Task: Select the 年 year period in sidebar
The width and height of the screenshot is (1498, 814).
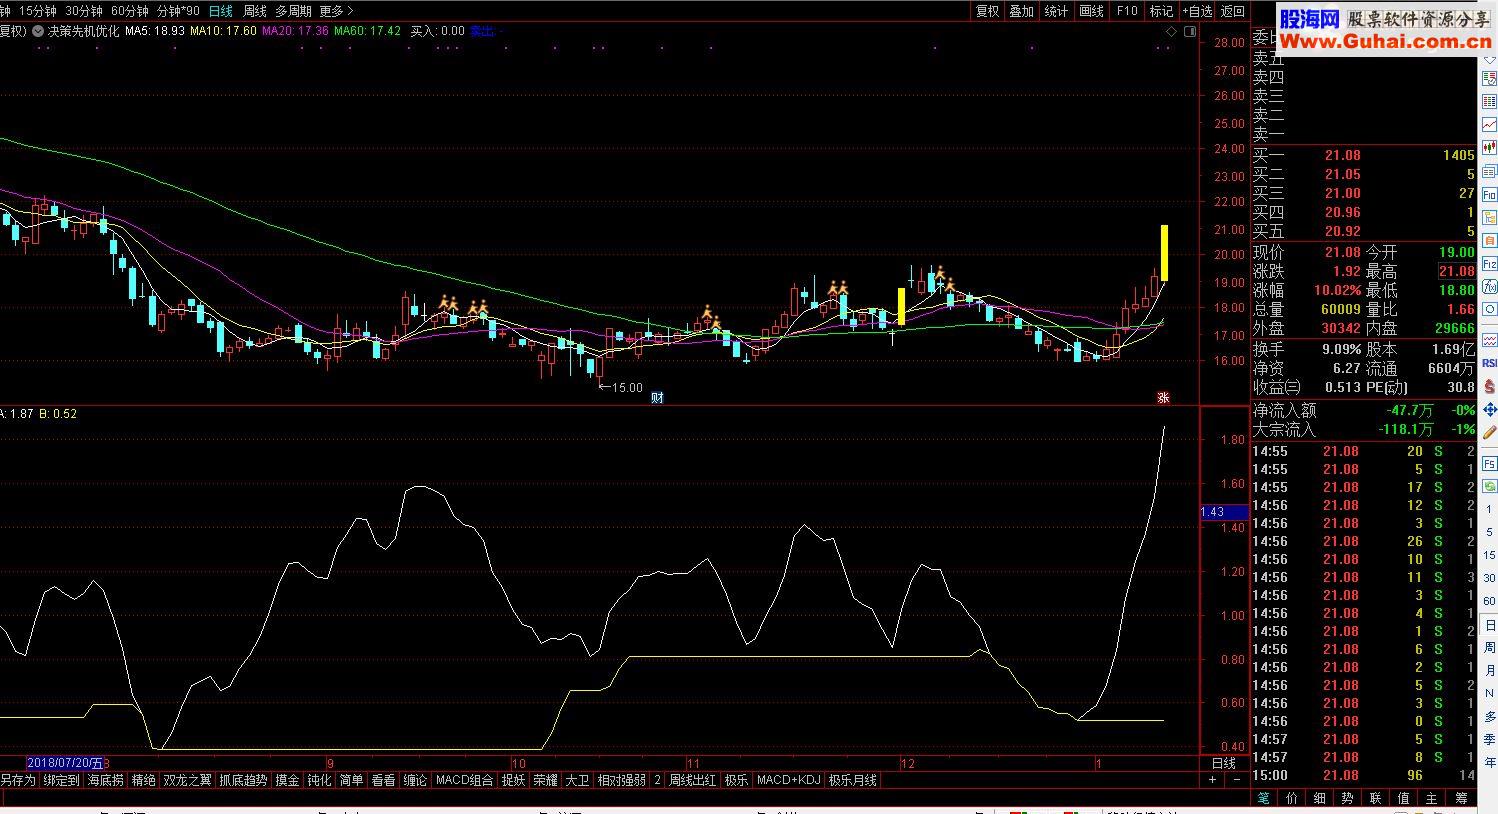Action: pyautogui.click(x=1490, y=763)
